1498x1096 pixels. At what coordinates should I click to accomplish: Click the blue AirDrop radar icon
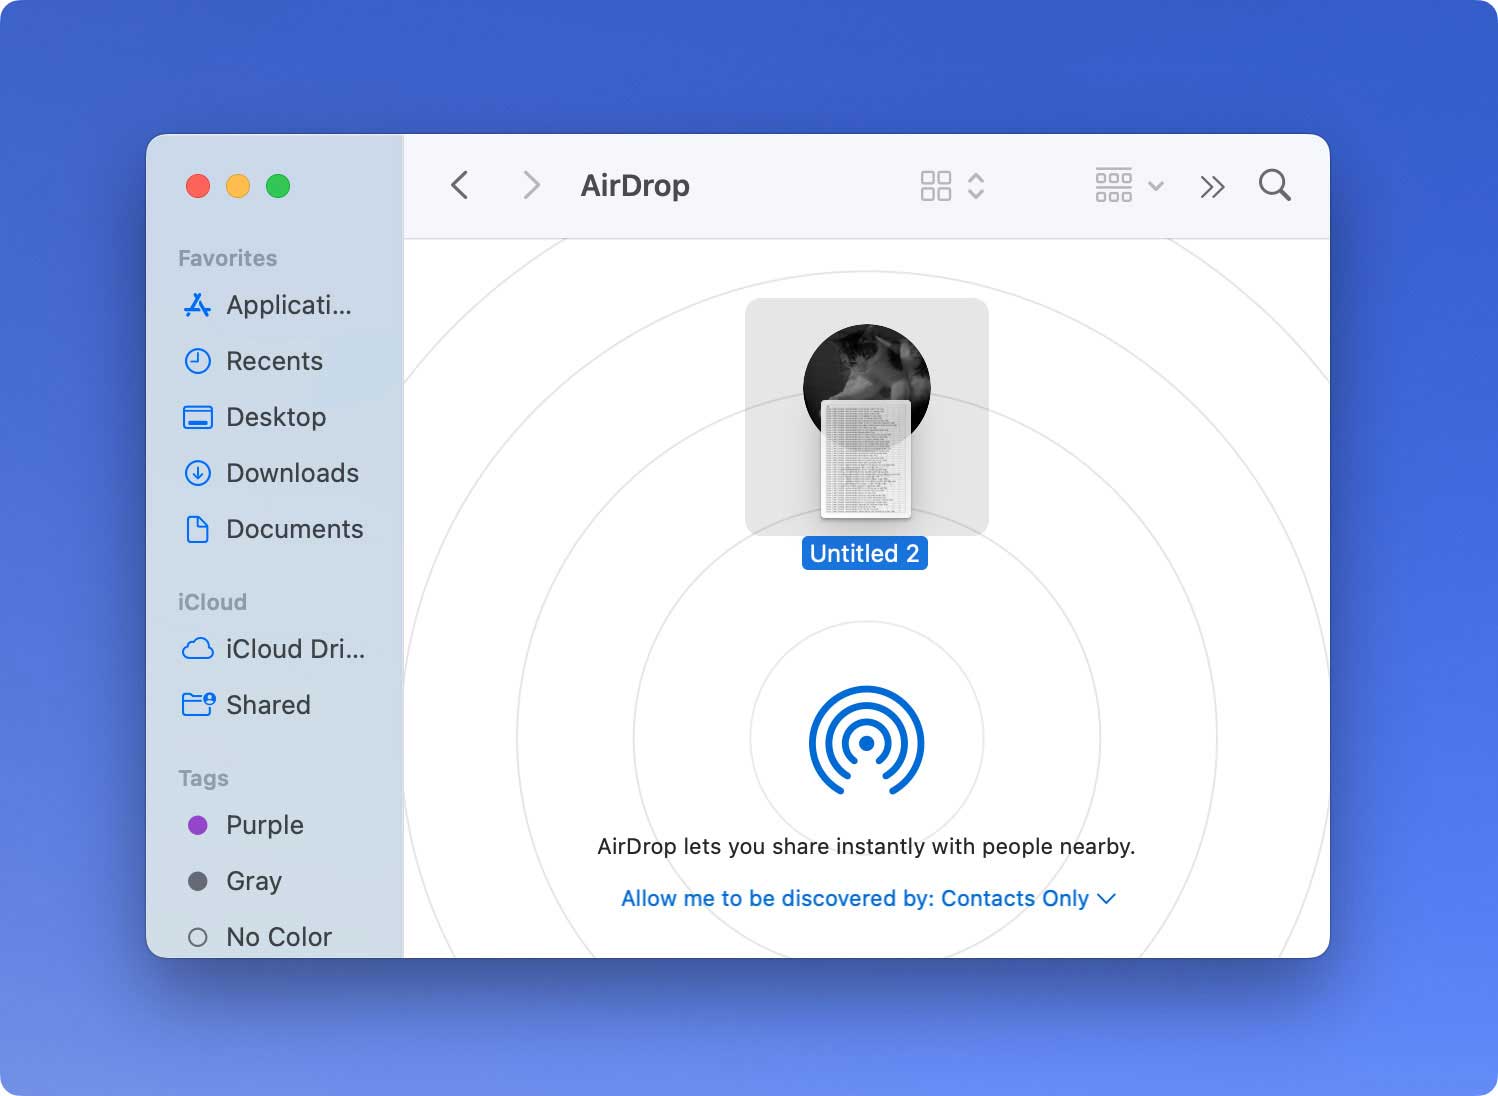coord(867,741)
